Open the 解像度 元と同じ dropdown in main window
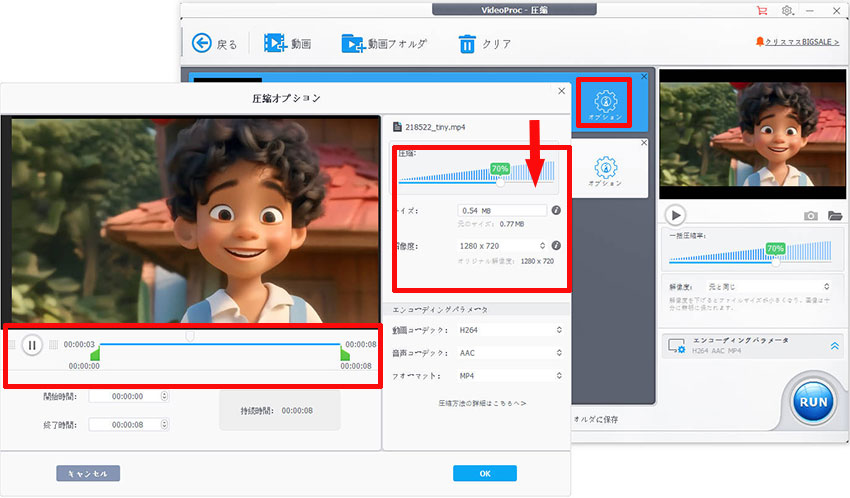The width and height of the screenshot is (850, 498). (x=768, y=286)
